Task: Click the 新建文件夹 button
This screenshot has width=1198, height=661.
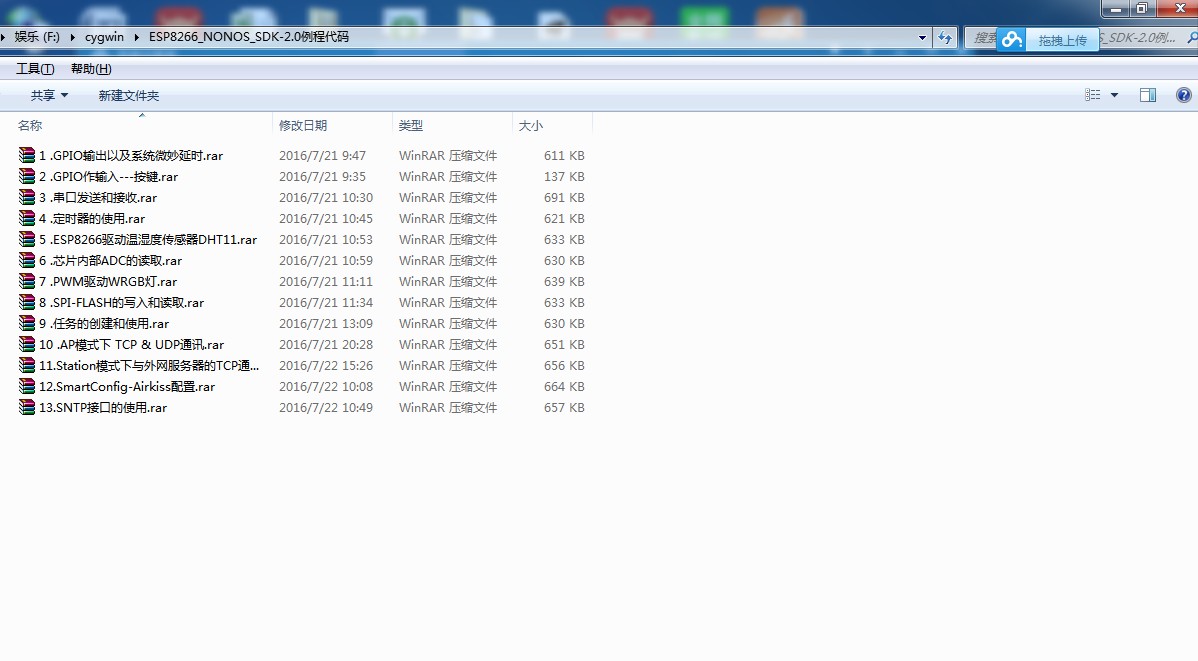Action: click(128, 96)
